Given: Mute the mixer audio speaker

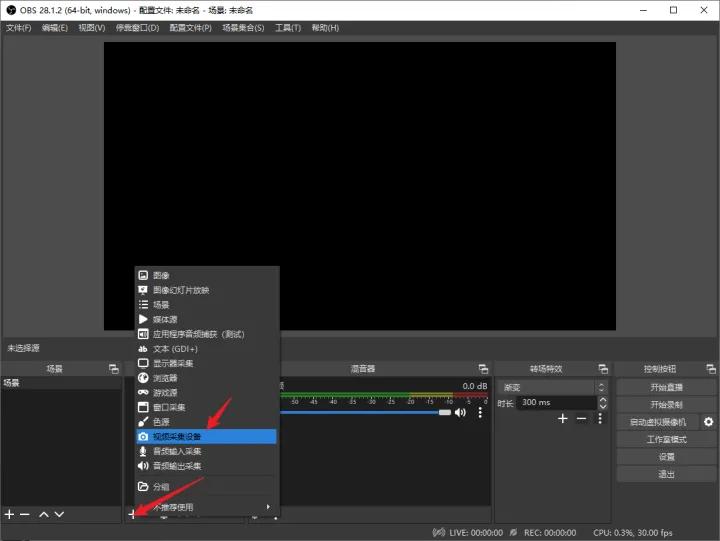Looking at the screenshot, I should [460, 412].
